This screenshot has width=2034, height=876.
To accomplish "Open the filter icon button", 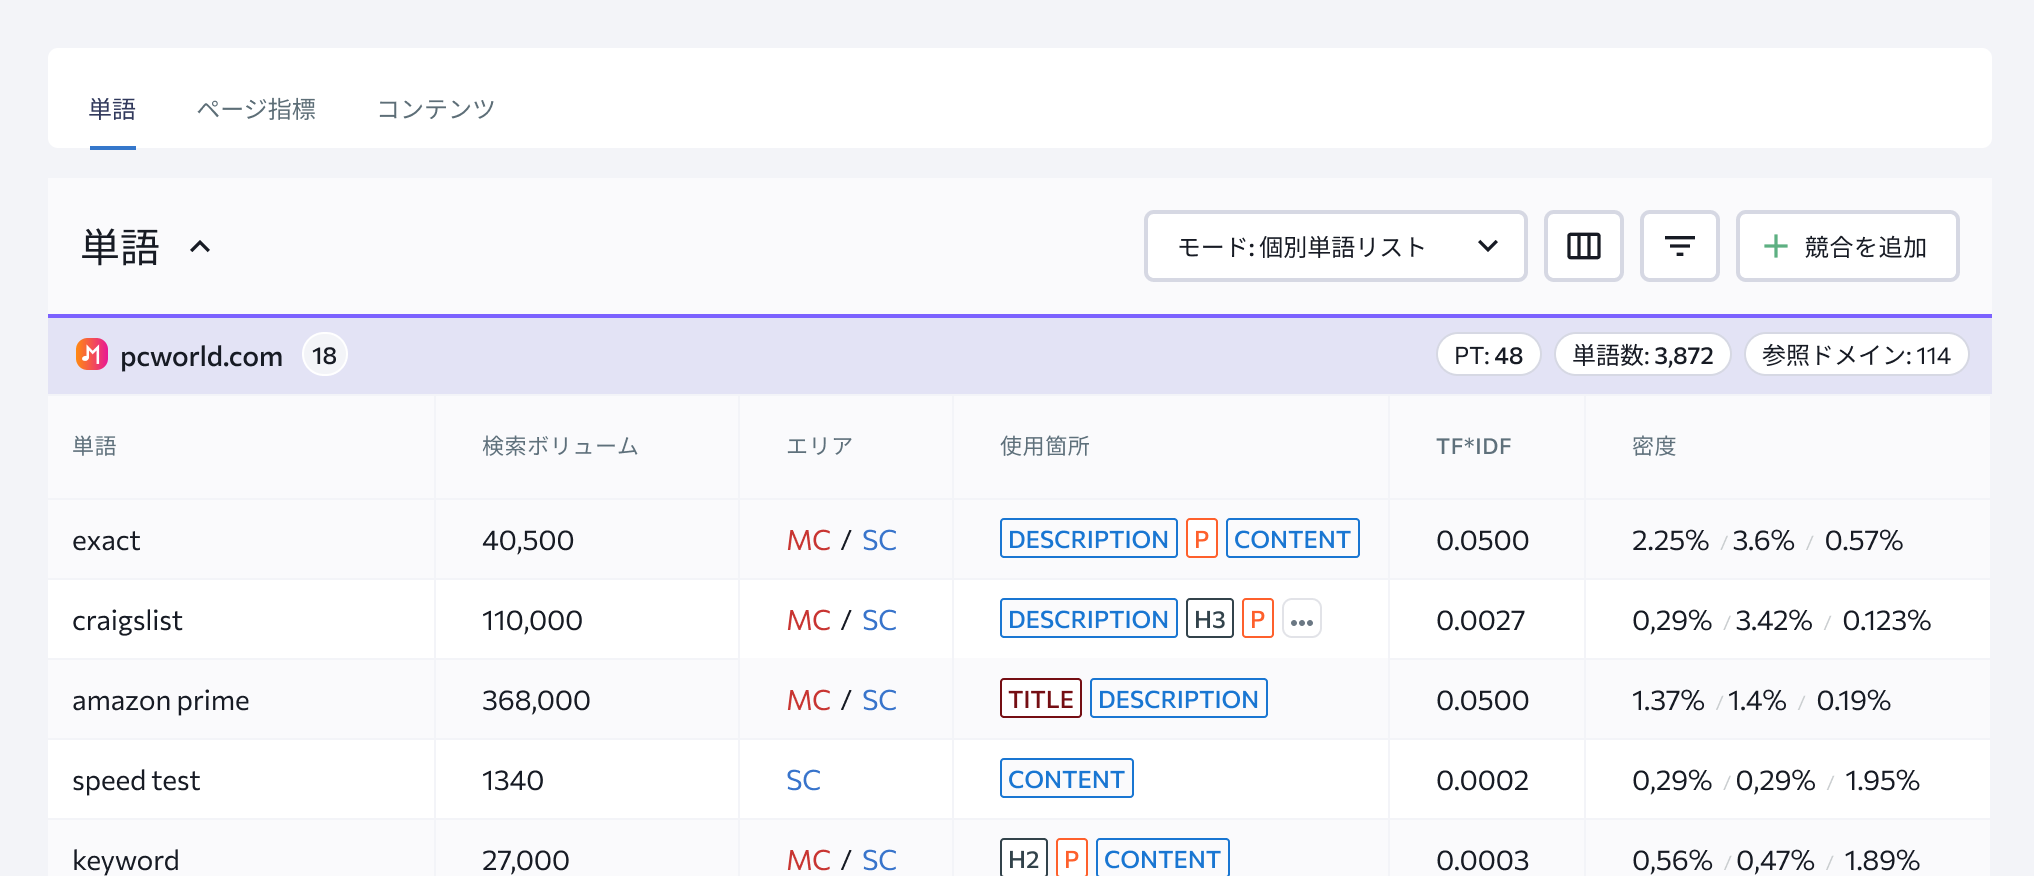I will 1679,246.
